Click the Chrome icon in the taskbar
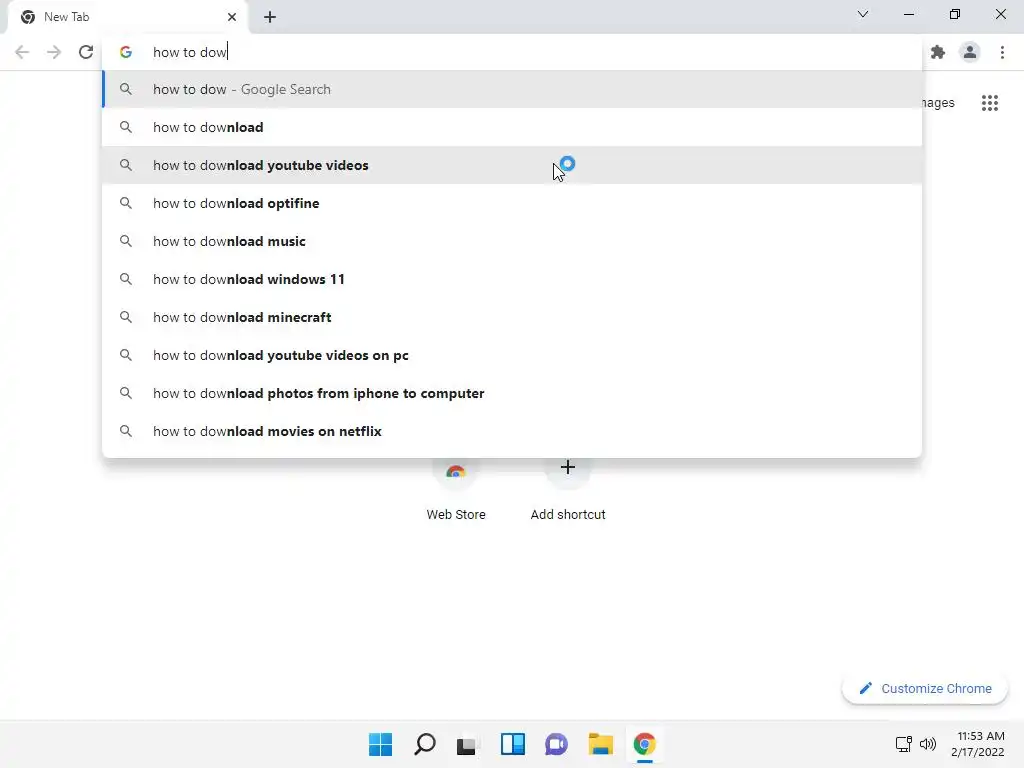Image resolution: width=1024 pixels, height=768 pixels. point(645,744)
